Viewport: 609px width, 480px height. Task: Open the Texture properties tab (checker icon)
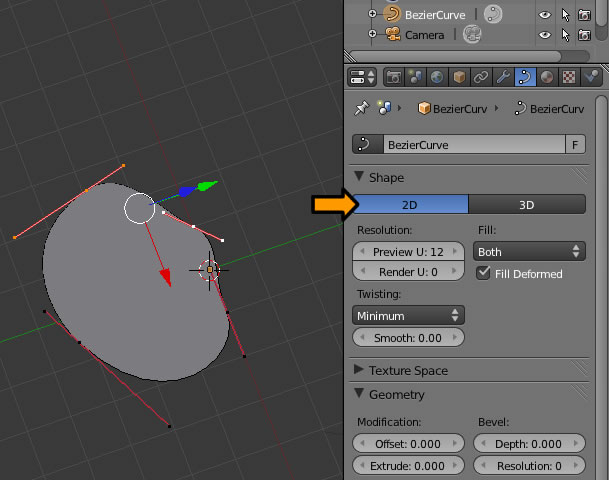pos(570,77)
